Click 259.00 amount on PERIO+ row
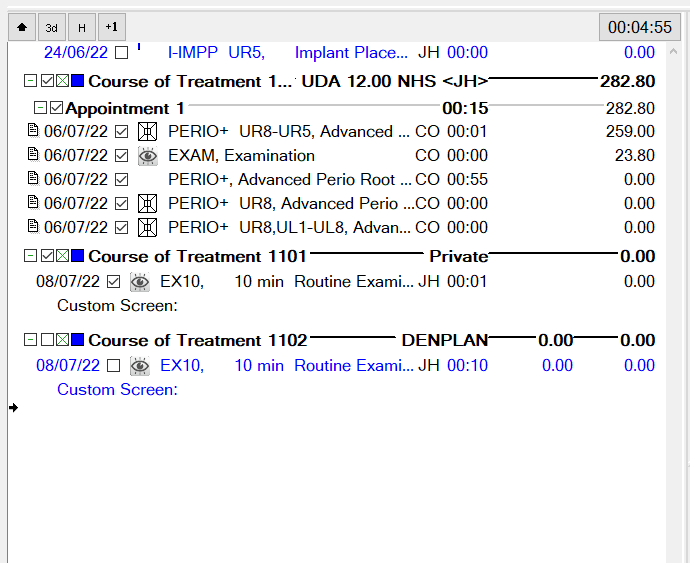The image size is (690, 563). pyautogui.click(x=630, y=132)
